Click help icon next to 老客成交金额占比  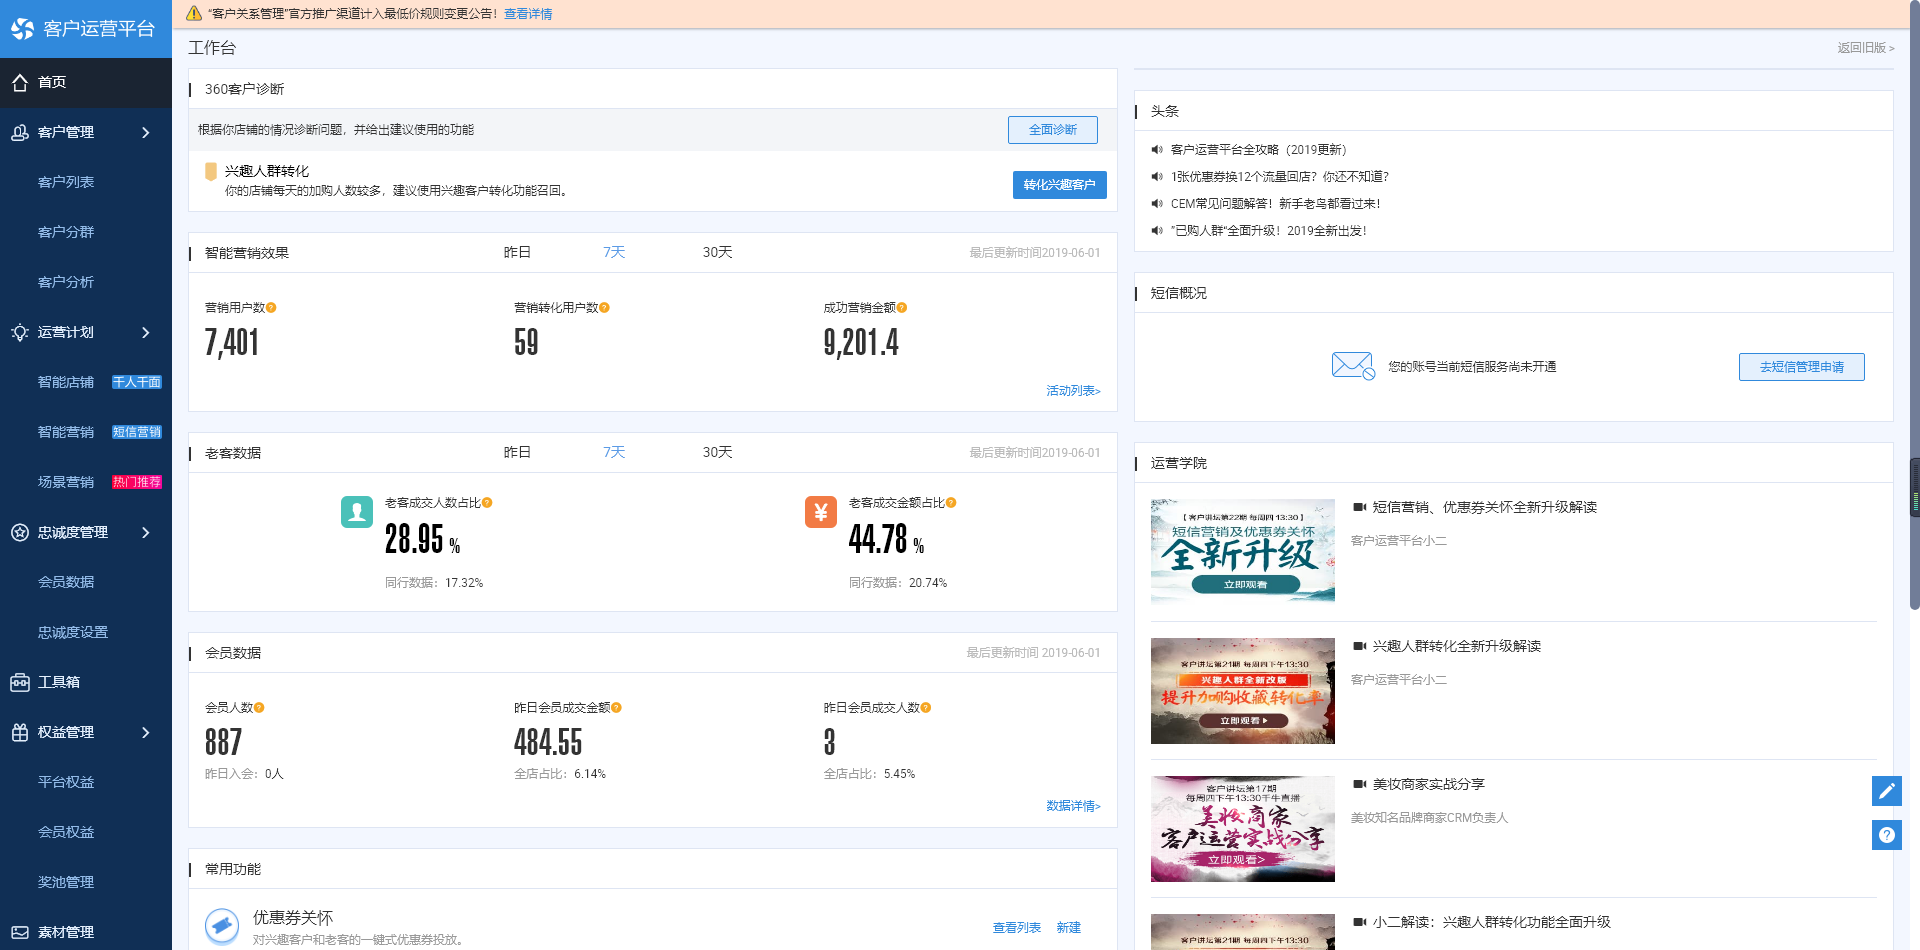click(x=951, y=503)
